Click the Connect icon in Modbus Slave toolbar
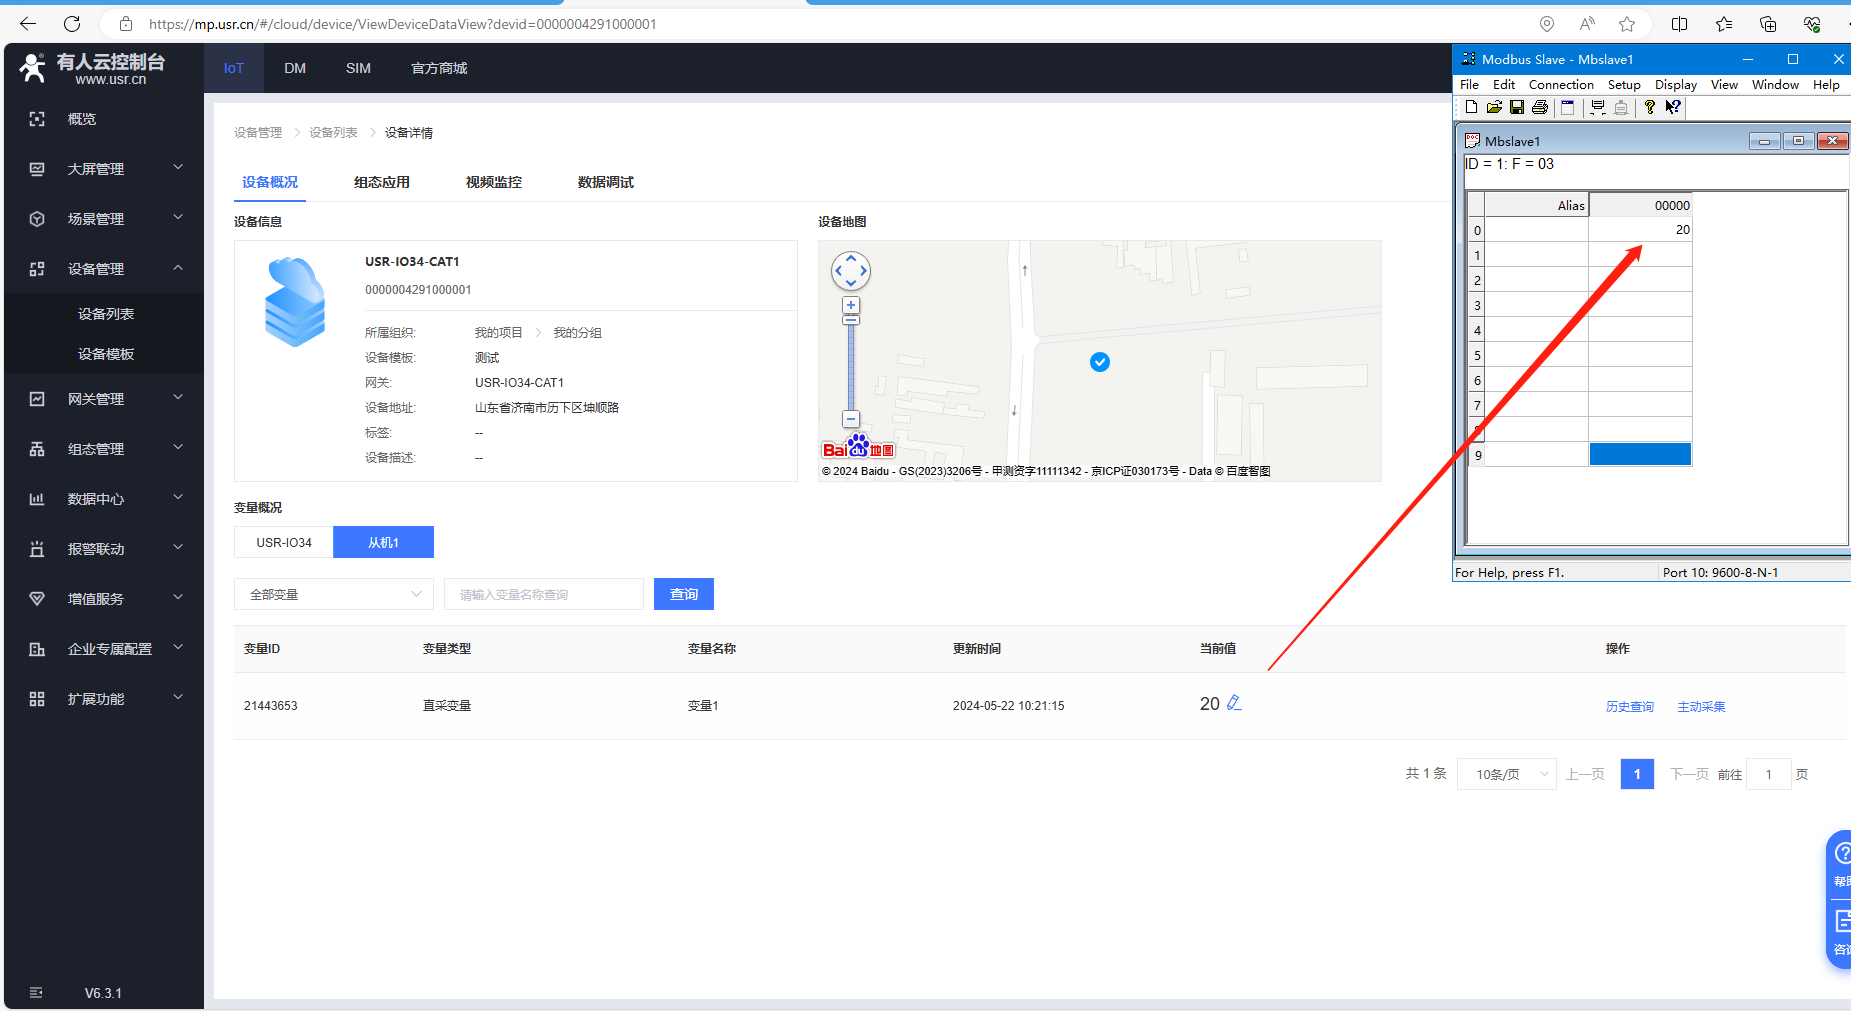 (1598, 107)
